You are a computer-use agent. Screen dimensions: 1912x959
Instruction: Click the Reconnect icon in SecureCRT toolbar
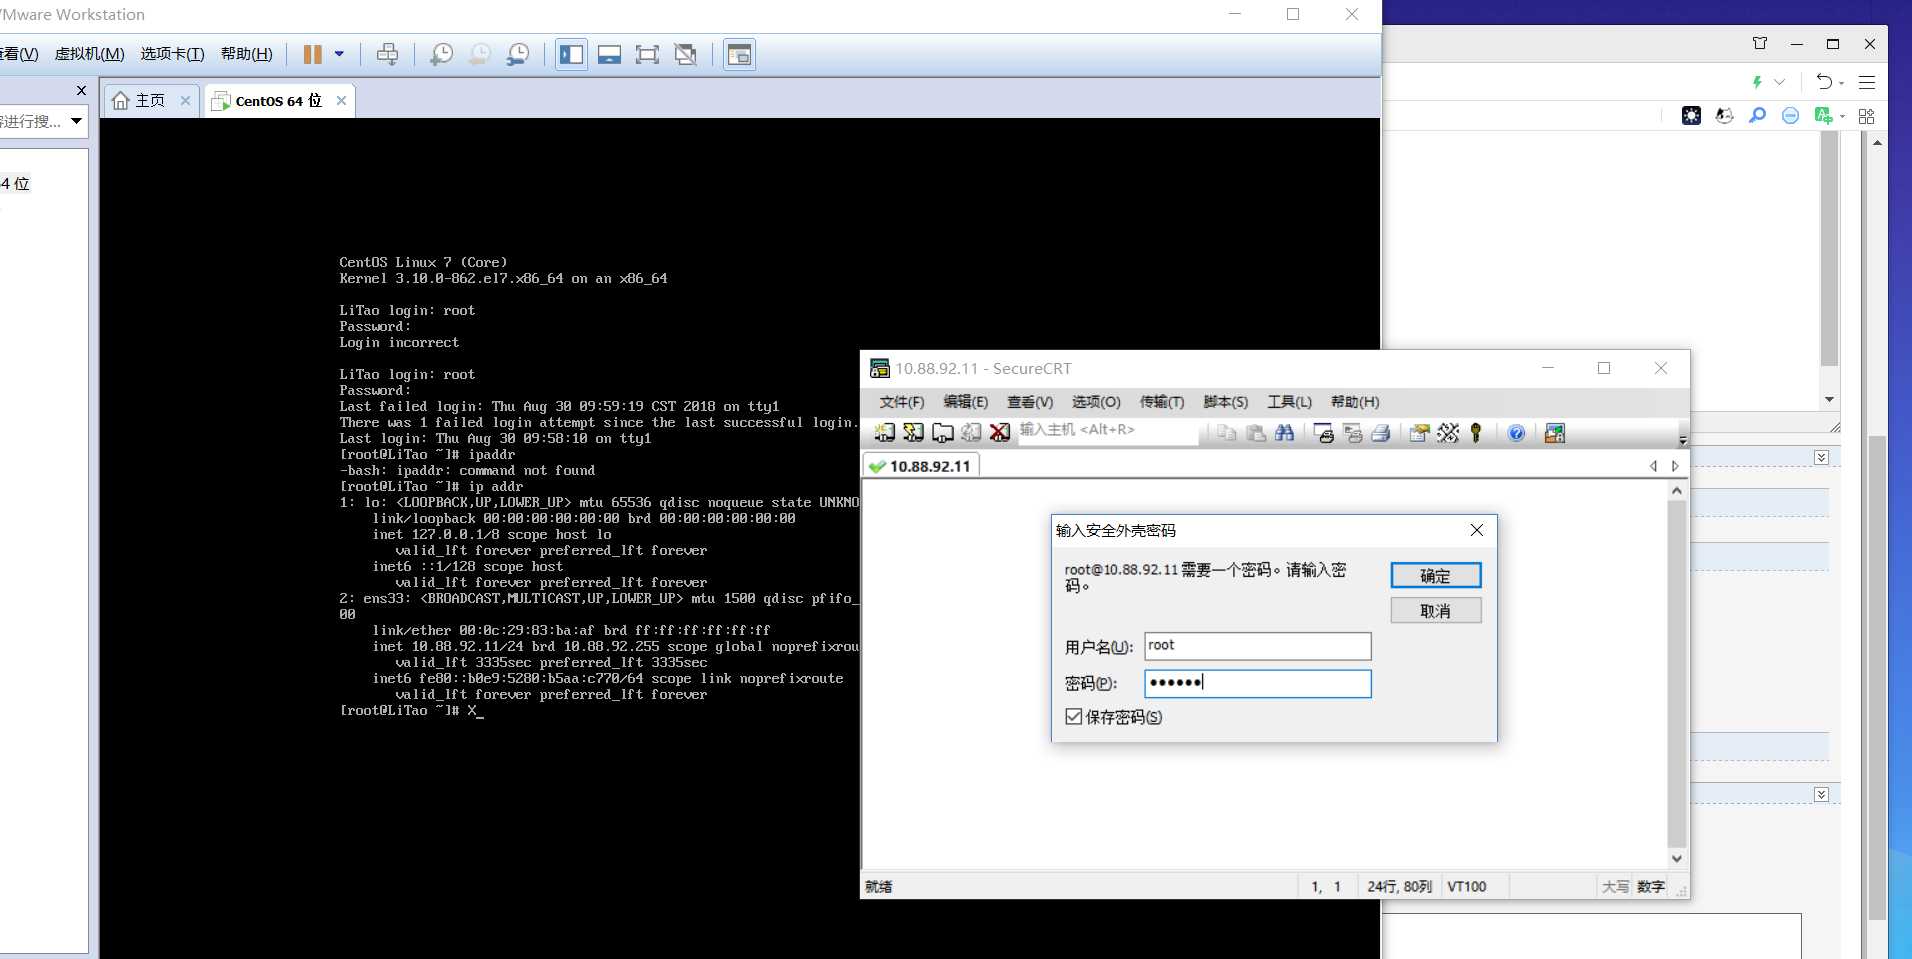click(971, 433)
